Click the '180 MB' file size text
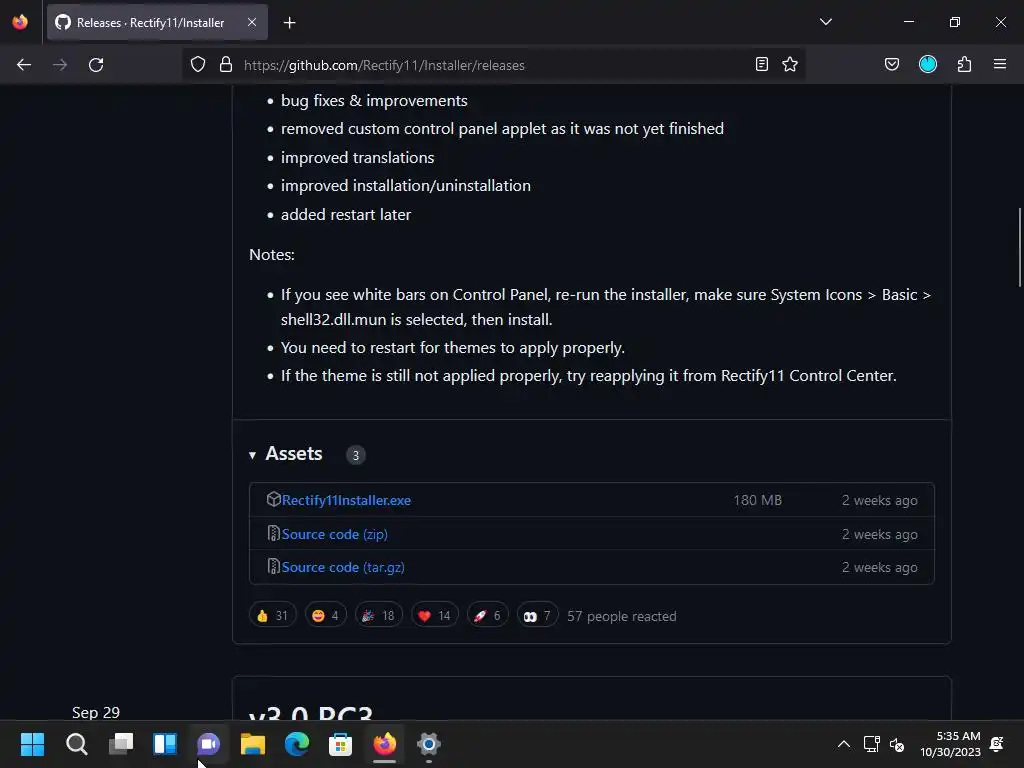Image resolution: width=1024 pixels, height=768 pixels. [757, 500]
